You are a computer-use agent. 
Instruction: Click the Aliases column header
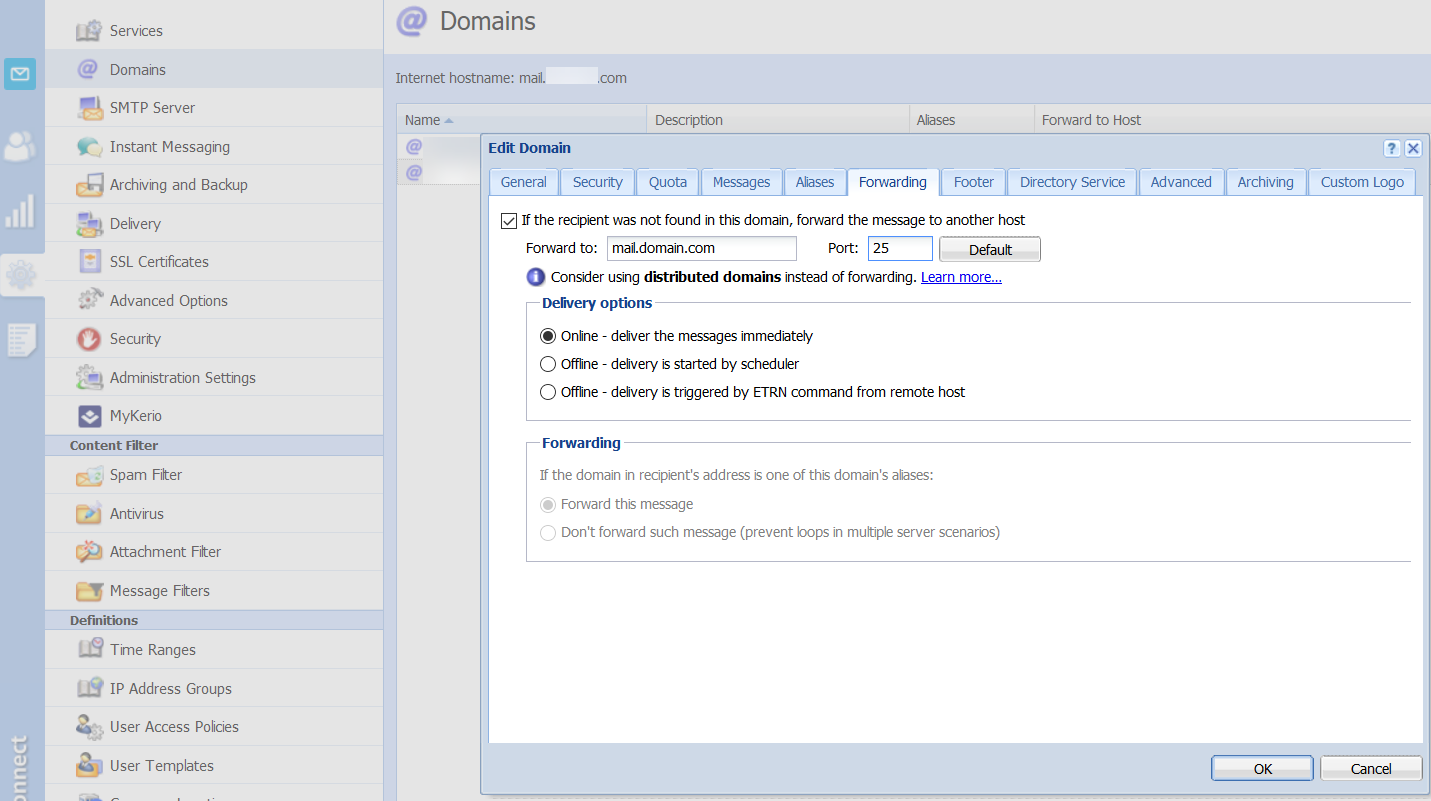click(972, 120)
